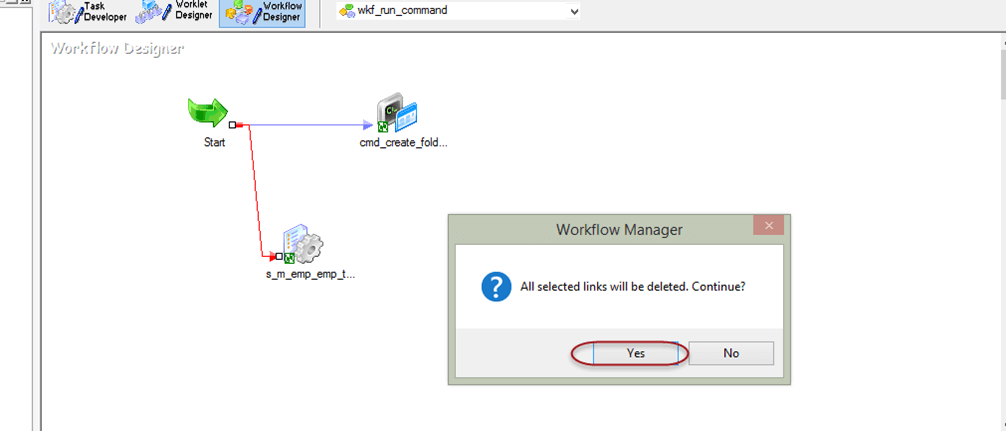Viewport: 1006px width, 431px height.
Task: Expand the wkf_run_command dropdown arrow
Action: 573,11
